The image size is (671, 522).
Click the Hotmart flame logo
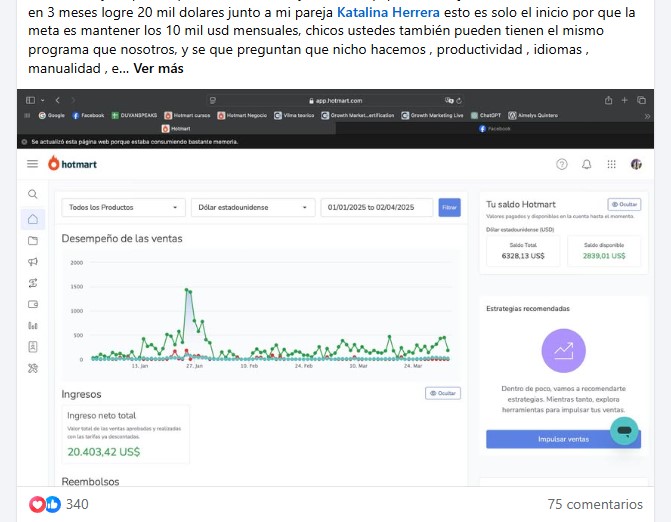[x=53, y=163]
